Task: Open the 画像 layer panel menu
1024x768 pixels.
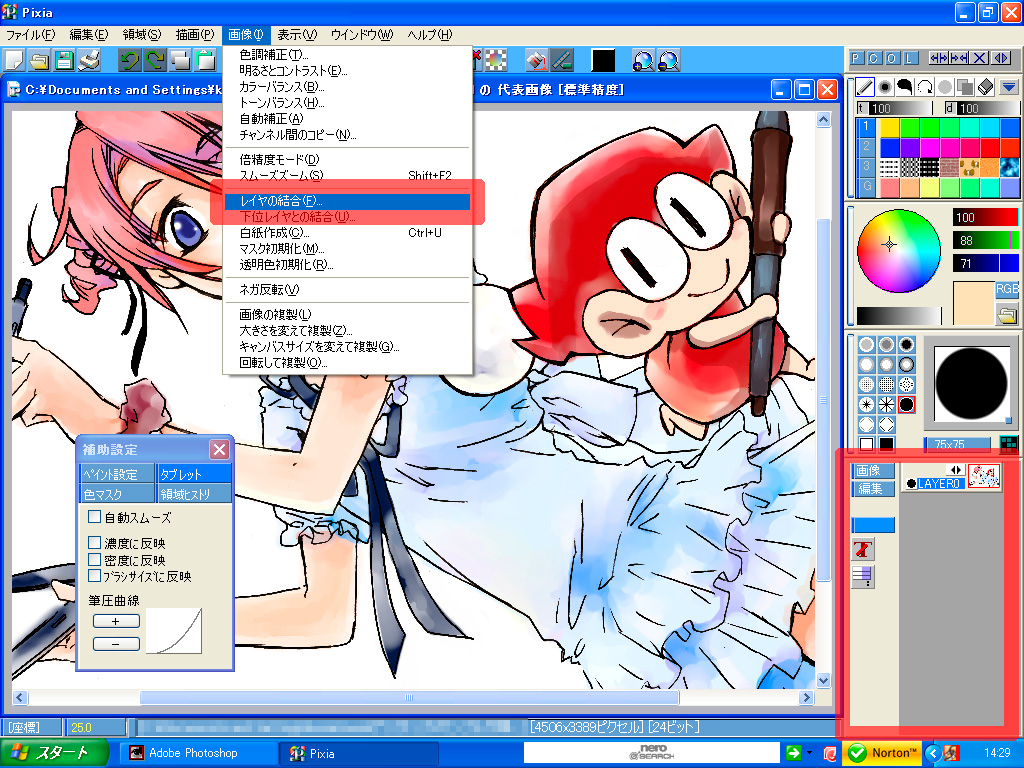Action: 872,471
